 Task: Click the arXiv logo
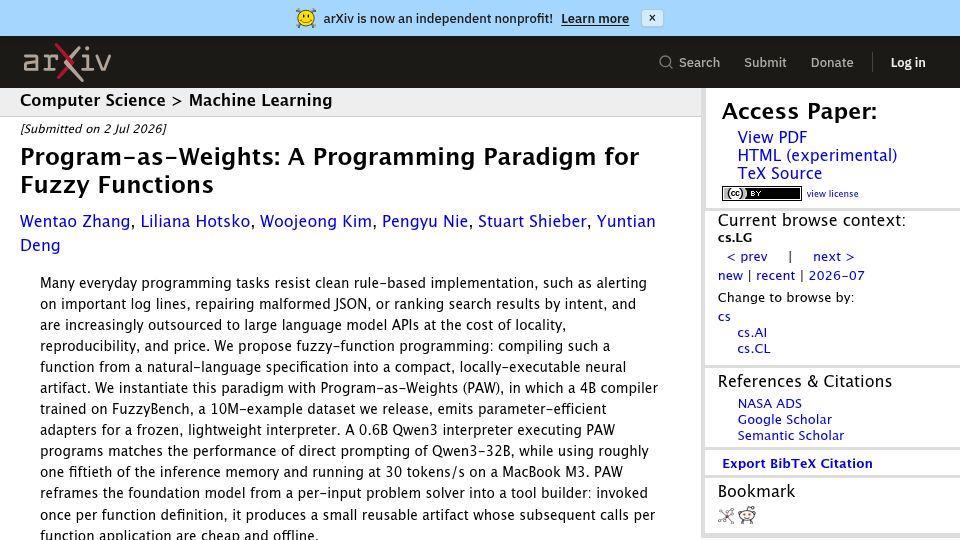(x=67, y=62)
